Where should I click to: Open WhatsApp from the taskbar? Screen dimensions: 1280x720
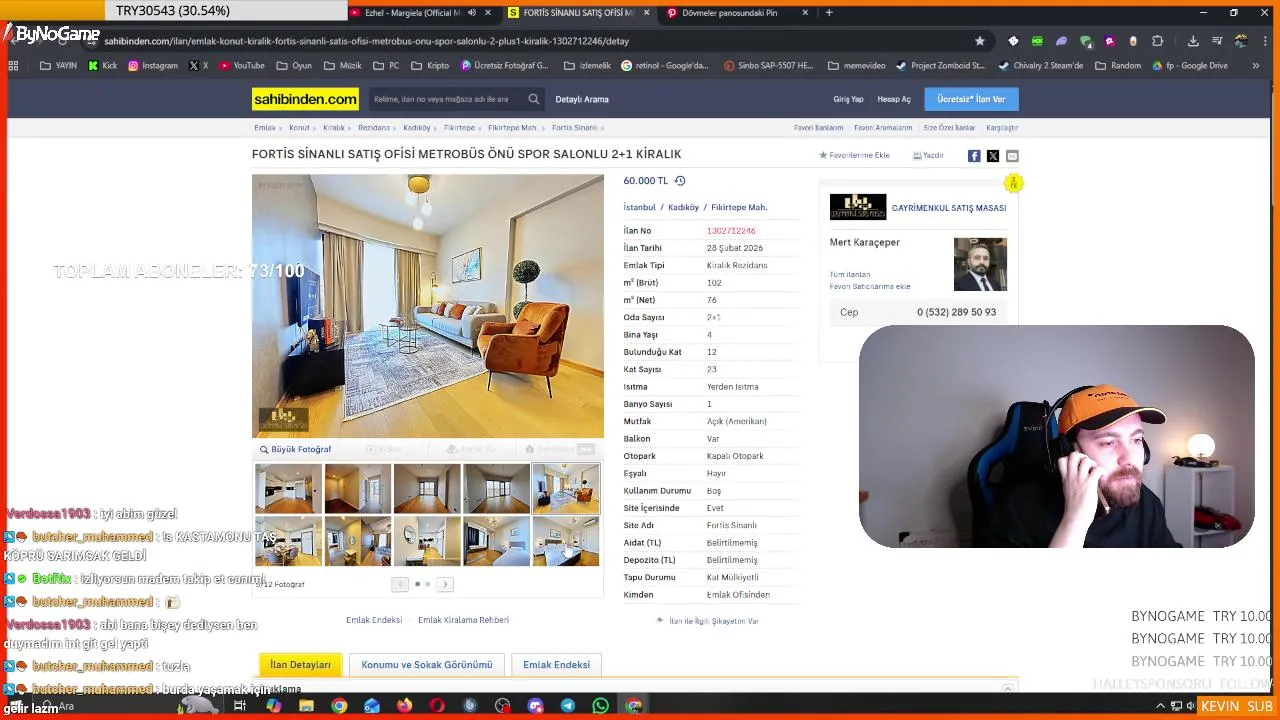(600, 706)
